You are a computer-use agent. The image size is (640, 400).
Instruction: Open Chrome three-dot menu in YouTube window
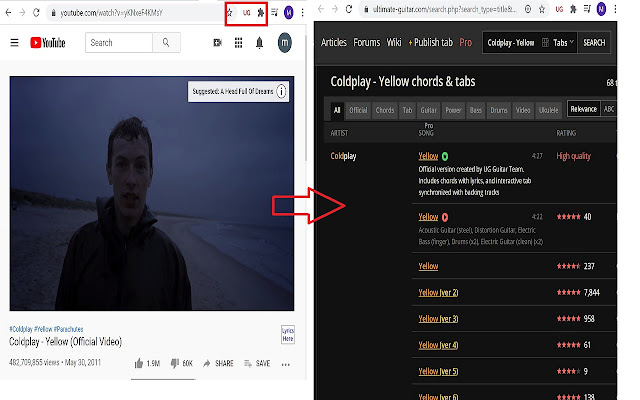tap(302, 13)
